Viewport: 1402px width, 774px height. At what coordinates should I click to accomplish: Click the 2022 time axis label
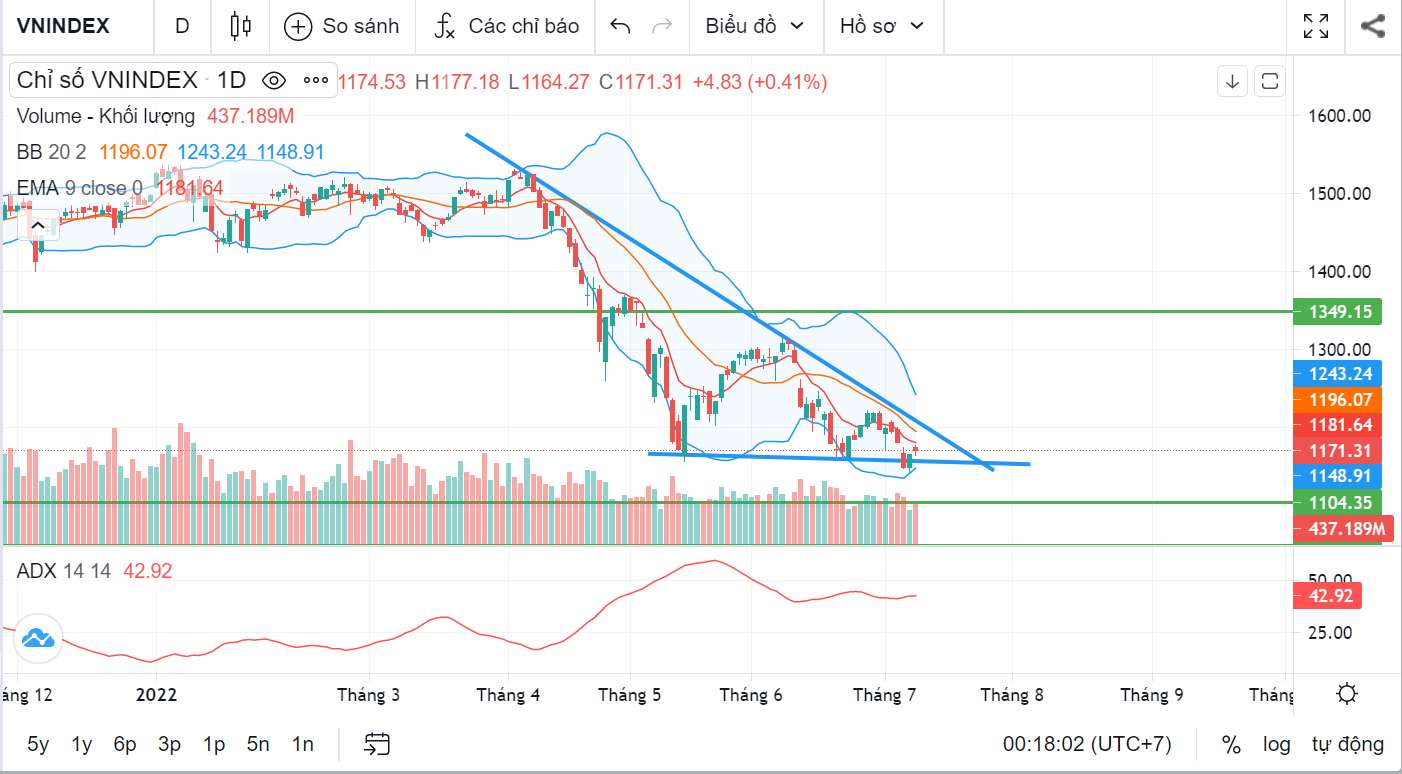pos(156,694)
